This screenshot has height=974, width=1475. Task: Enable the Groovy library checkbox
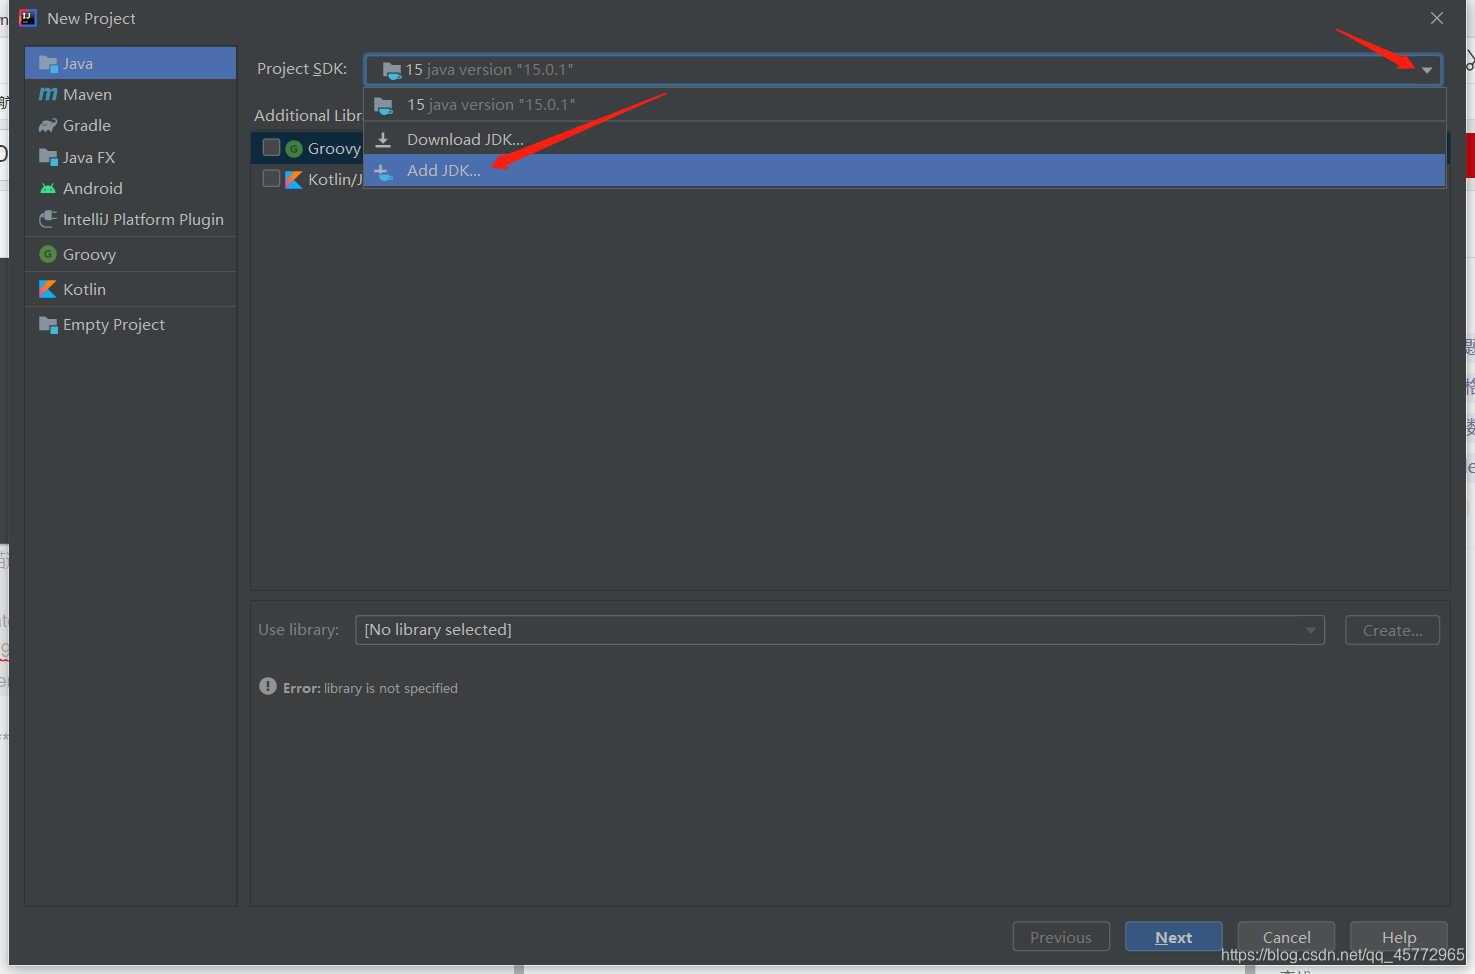pyautogui.click(x=271, y=147)
